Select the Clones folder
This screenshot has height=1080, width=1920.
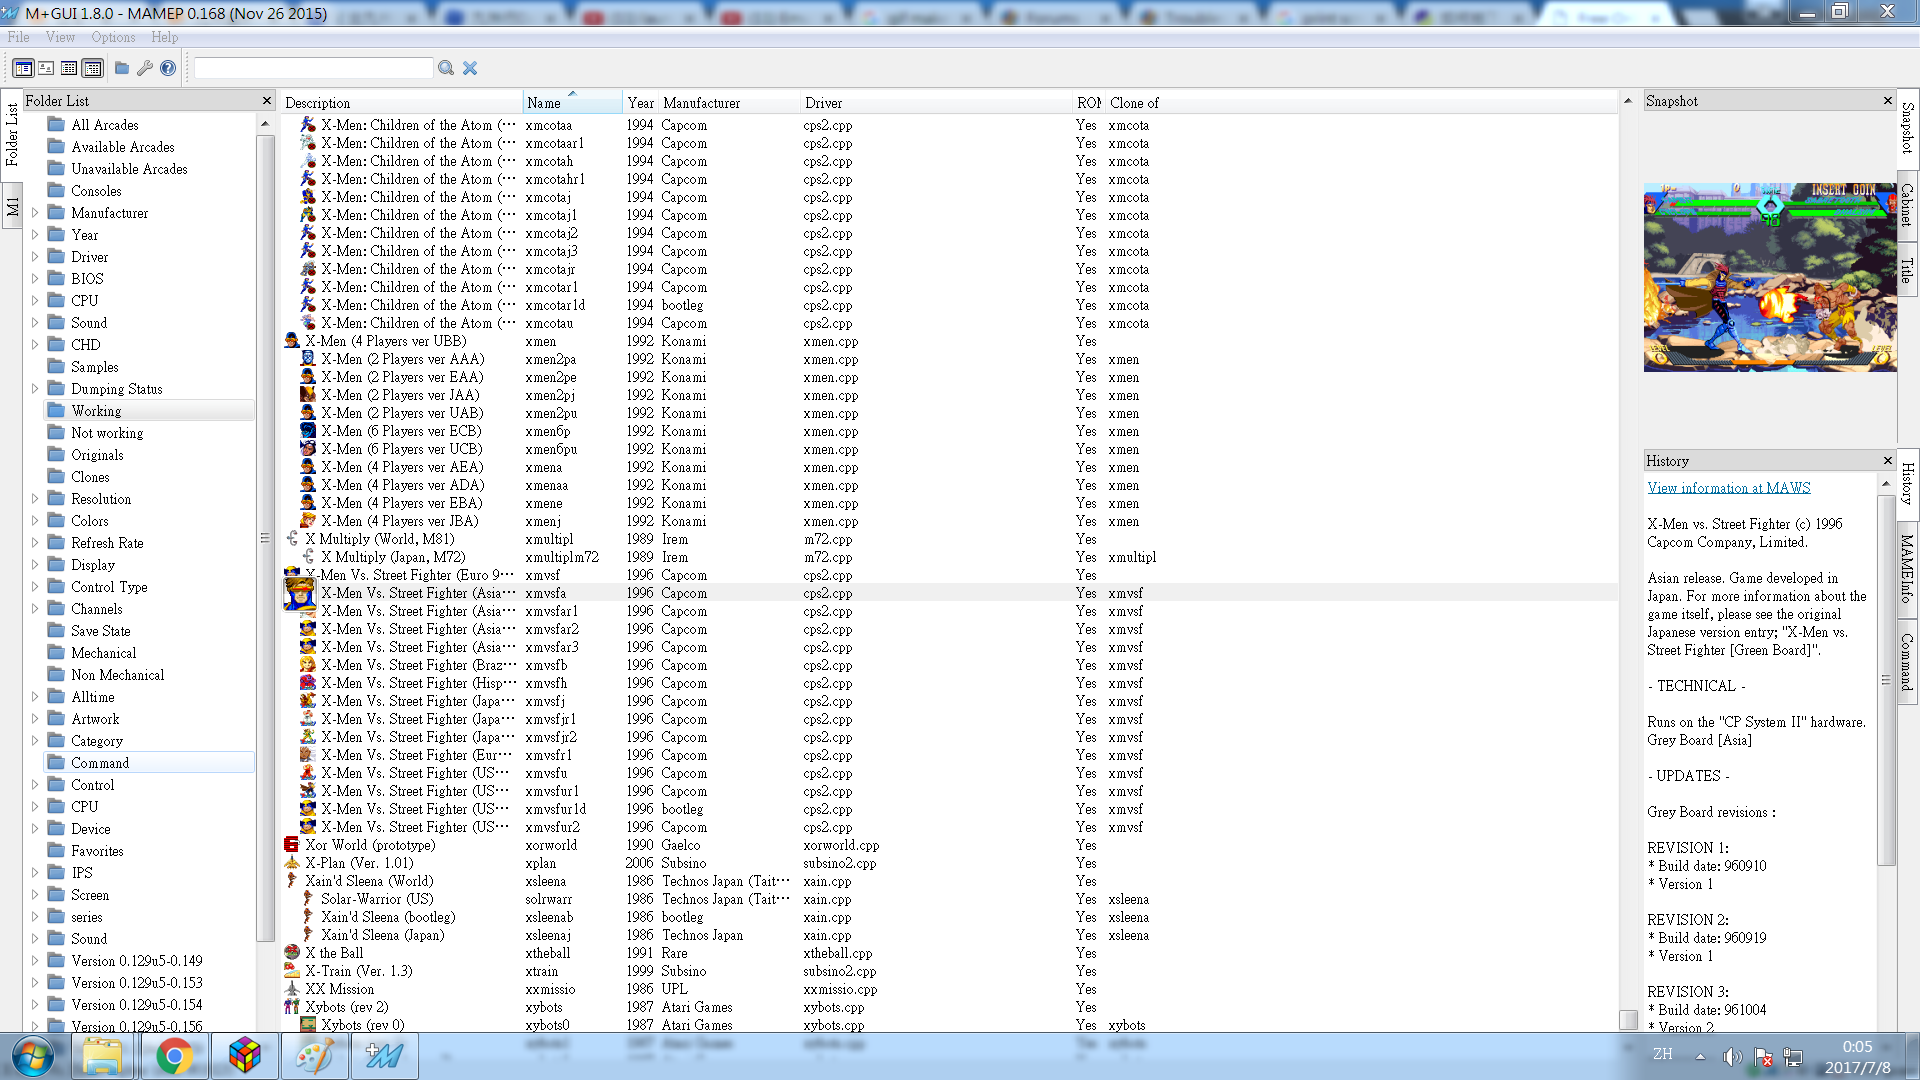pyautogui.click(x=90, y=477)
